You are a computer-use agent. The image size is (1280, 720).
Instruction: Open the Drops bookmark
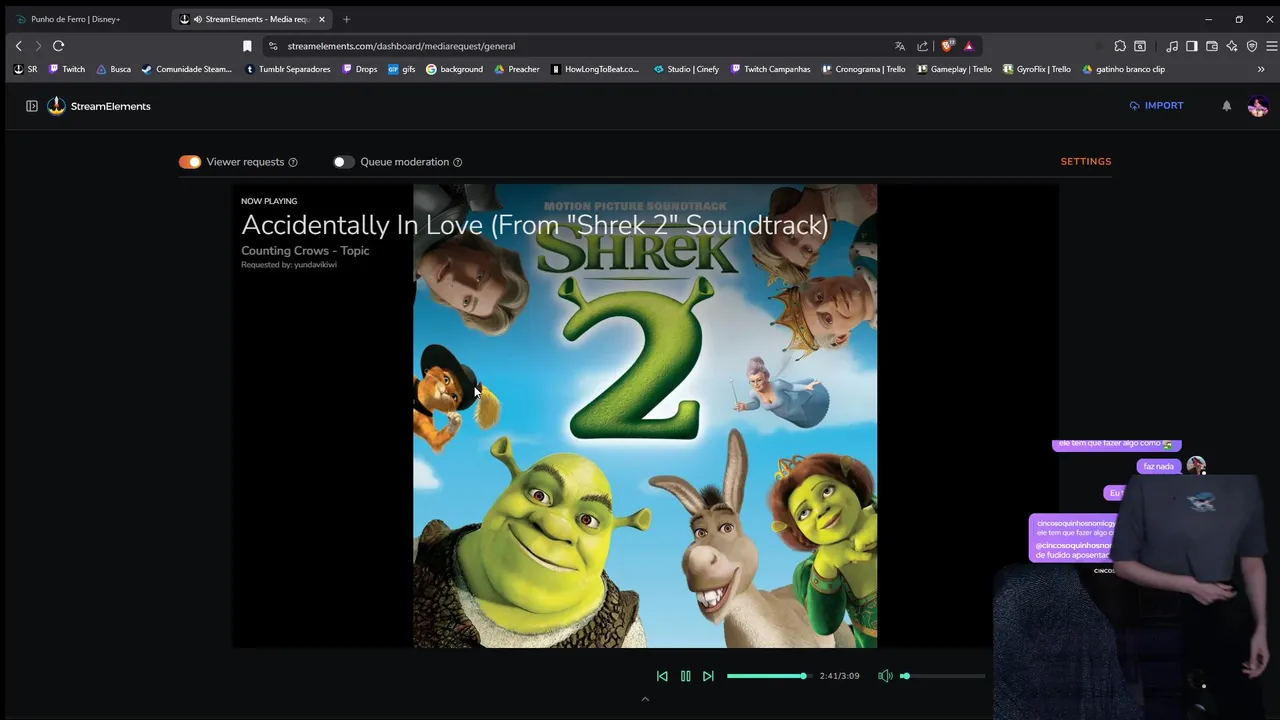360,69
